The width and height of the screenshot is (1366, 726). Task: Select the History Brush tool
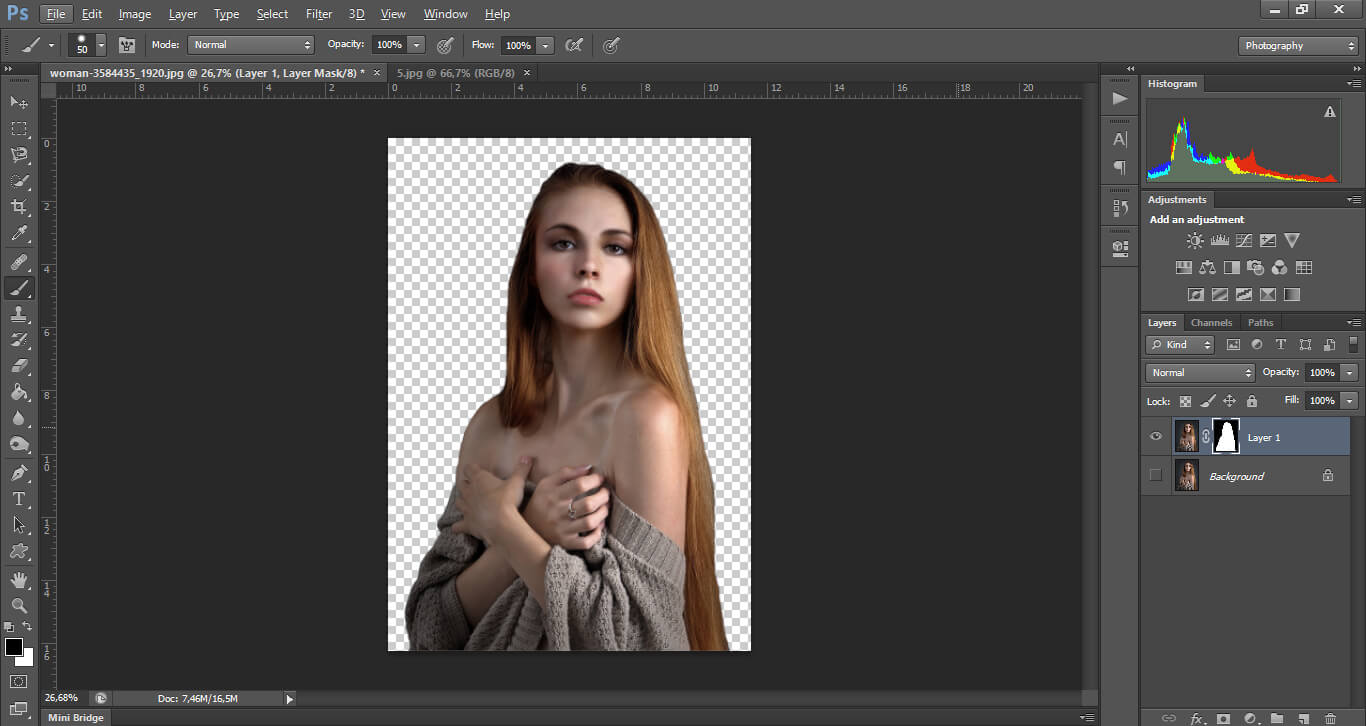click(x=19, y=340)
